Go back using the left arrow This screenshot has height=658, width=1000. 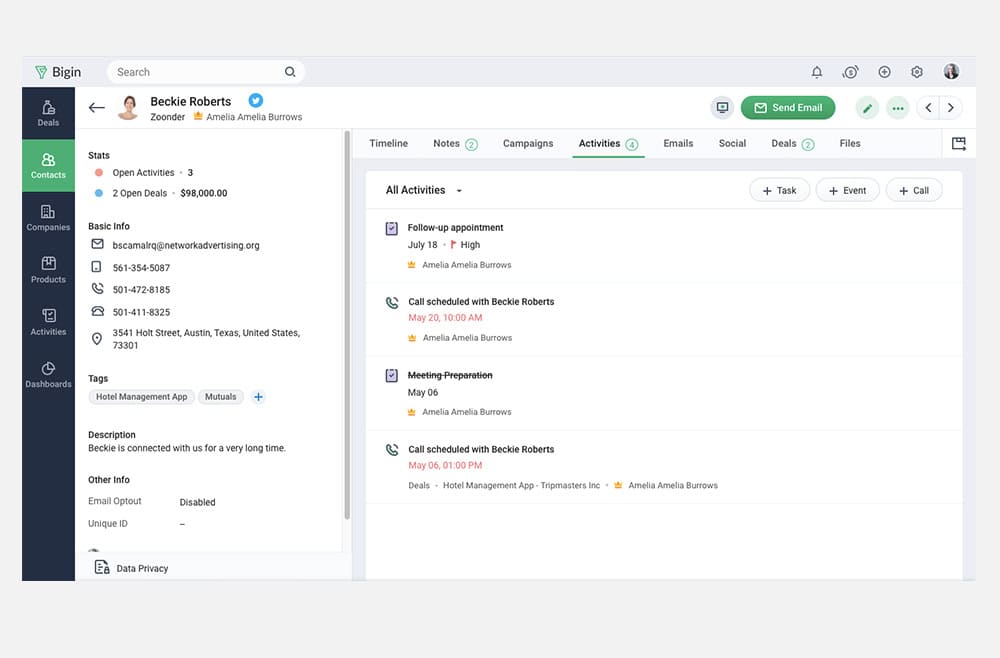[x=97, y=108]
